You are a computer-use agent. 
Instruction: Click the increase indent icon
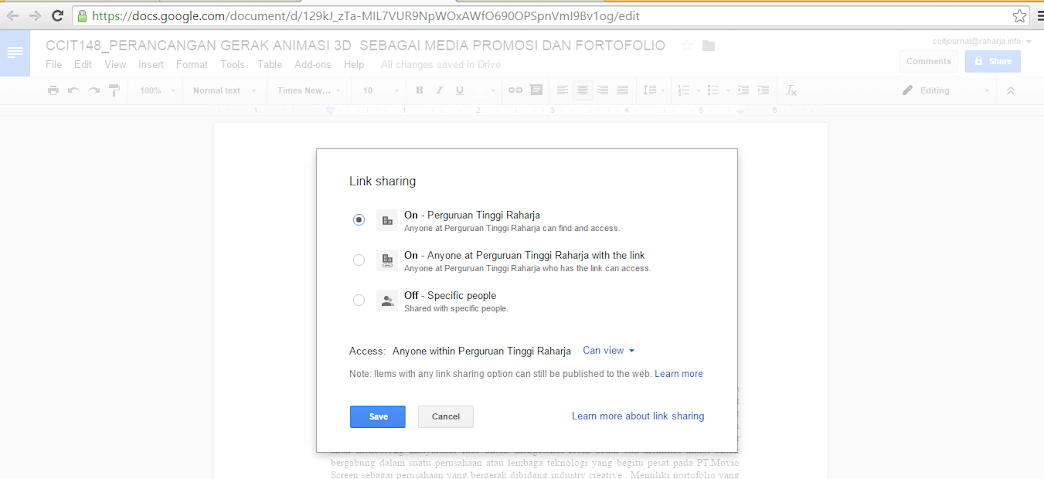tap(764, 91)
